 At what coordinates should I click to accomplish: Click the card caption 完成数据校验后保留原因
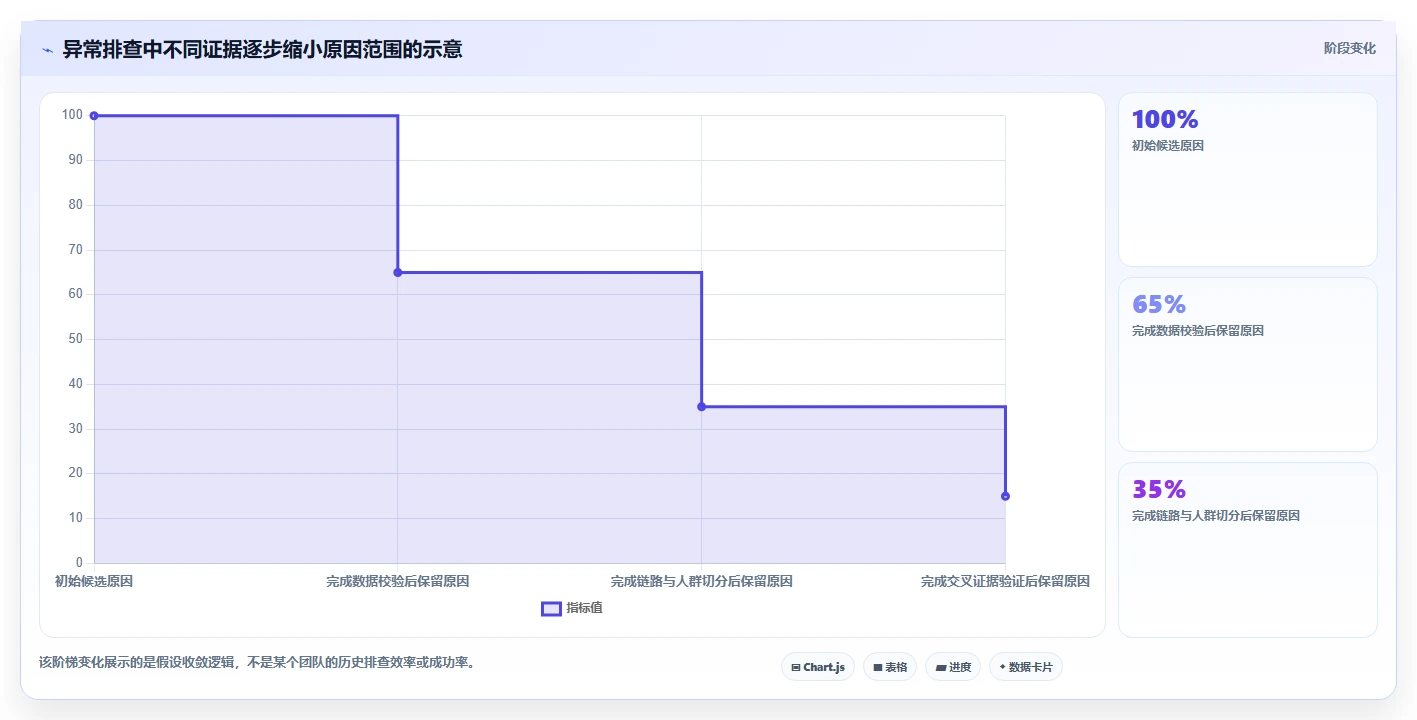(x=1198, y=331)
